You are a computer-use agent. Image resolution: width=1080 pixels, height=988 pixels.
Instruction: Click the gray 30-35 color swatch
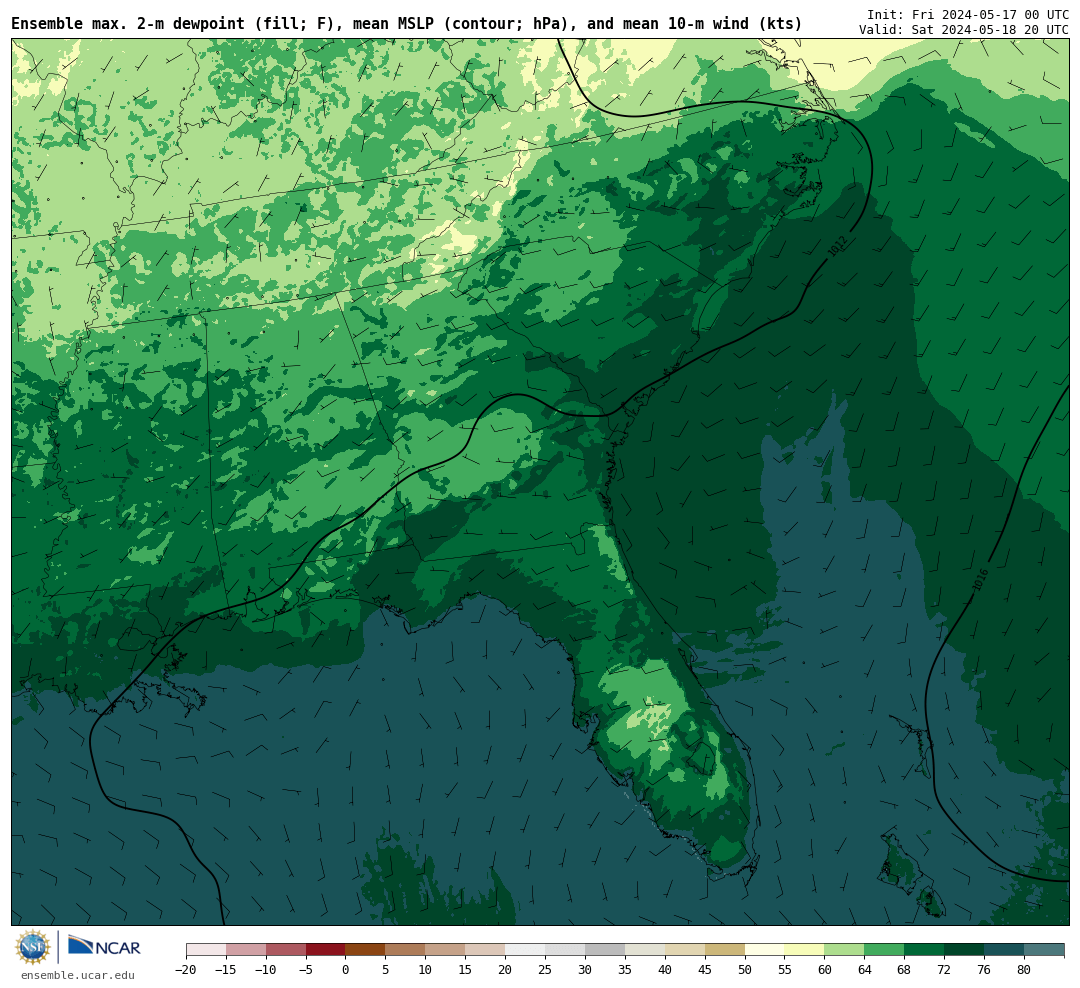tap(605, 950)
